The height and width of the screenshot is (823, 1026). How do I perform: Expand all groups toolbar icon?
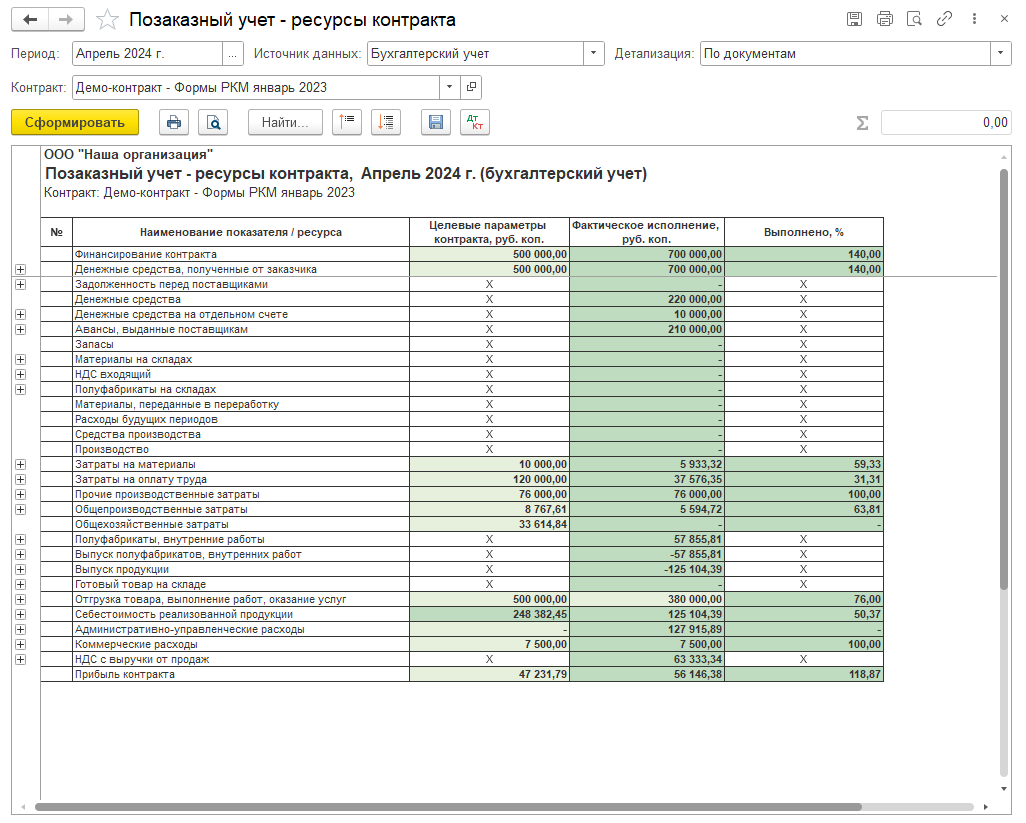[386, 122]
